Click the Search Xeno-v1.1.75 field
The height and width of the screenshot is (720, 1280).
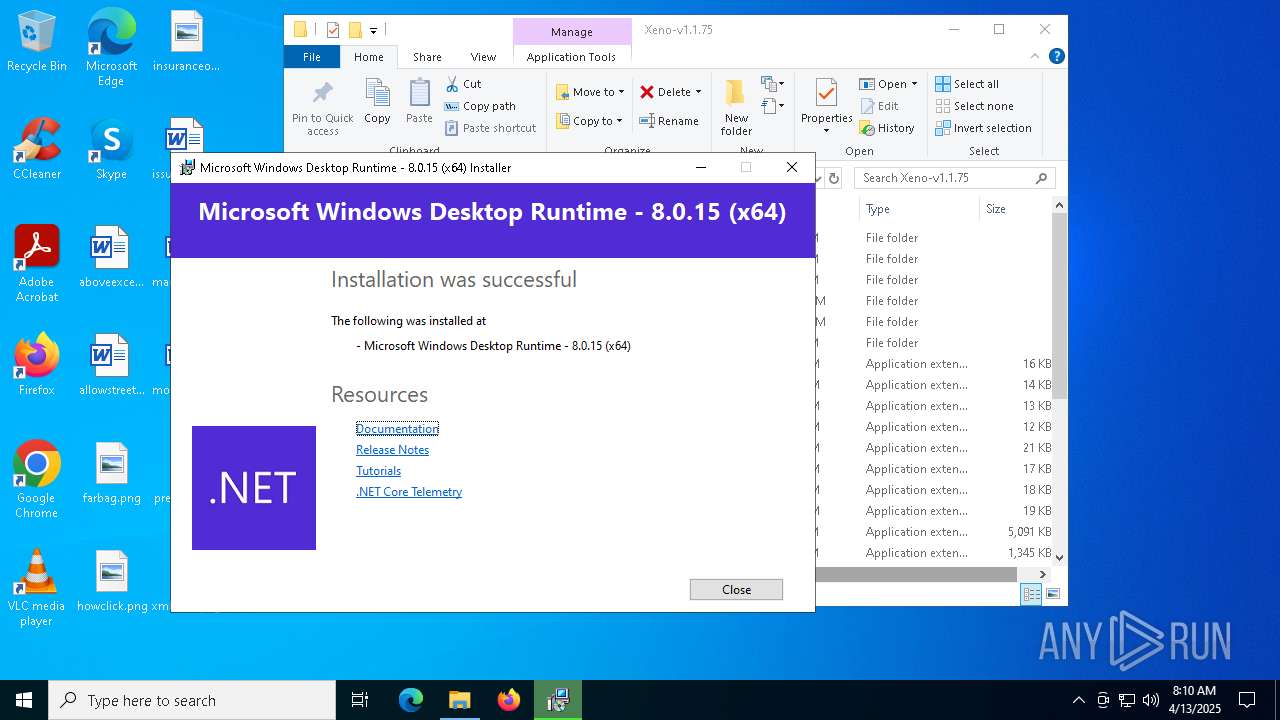[955, 178]
